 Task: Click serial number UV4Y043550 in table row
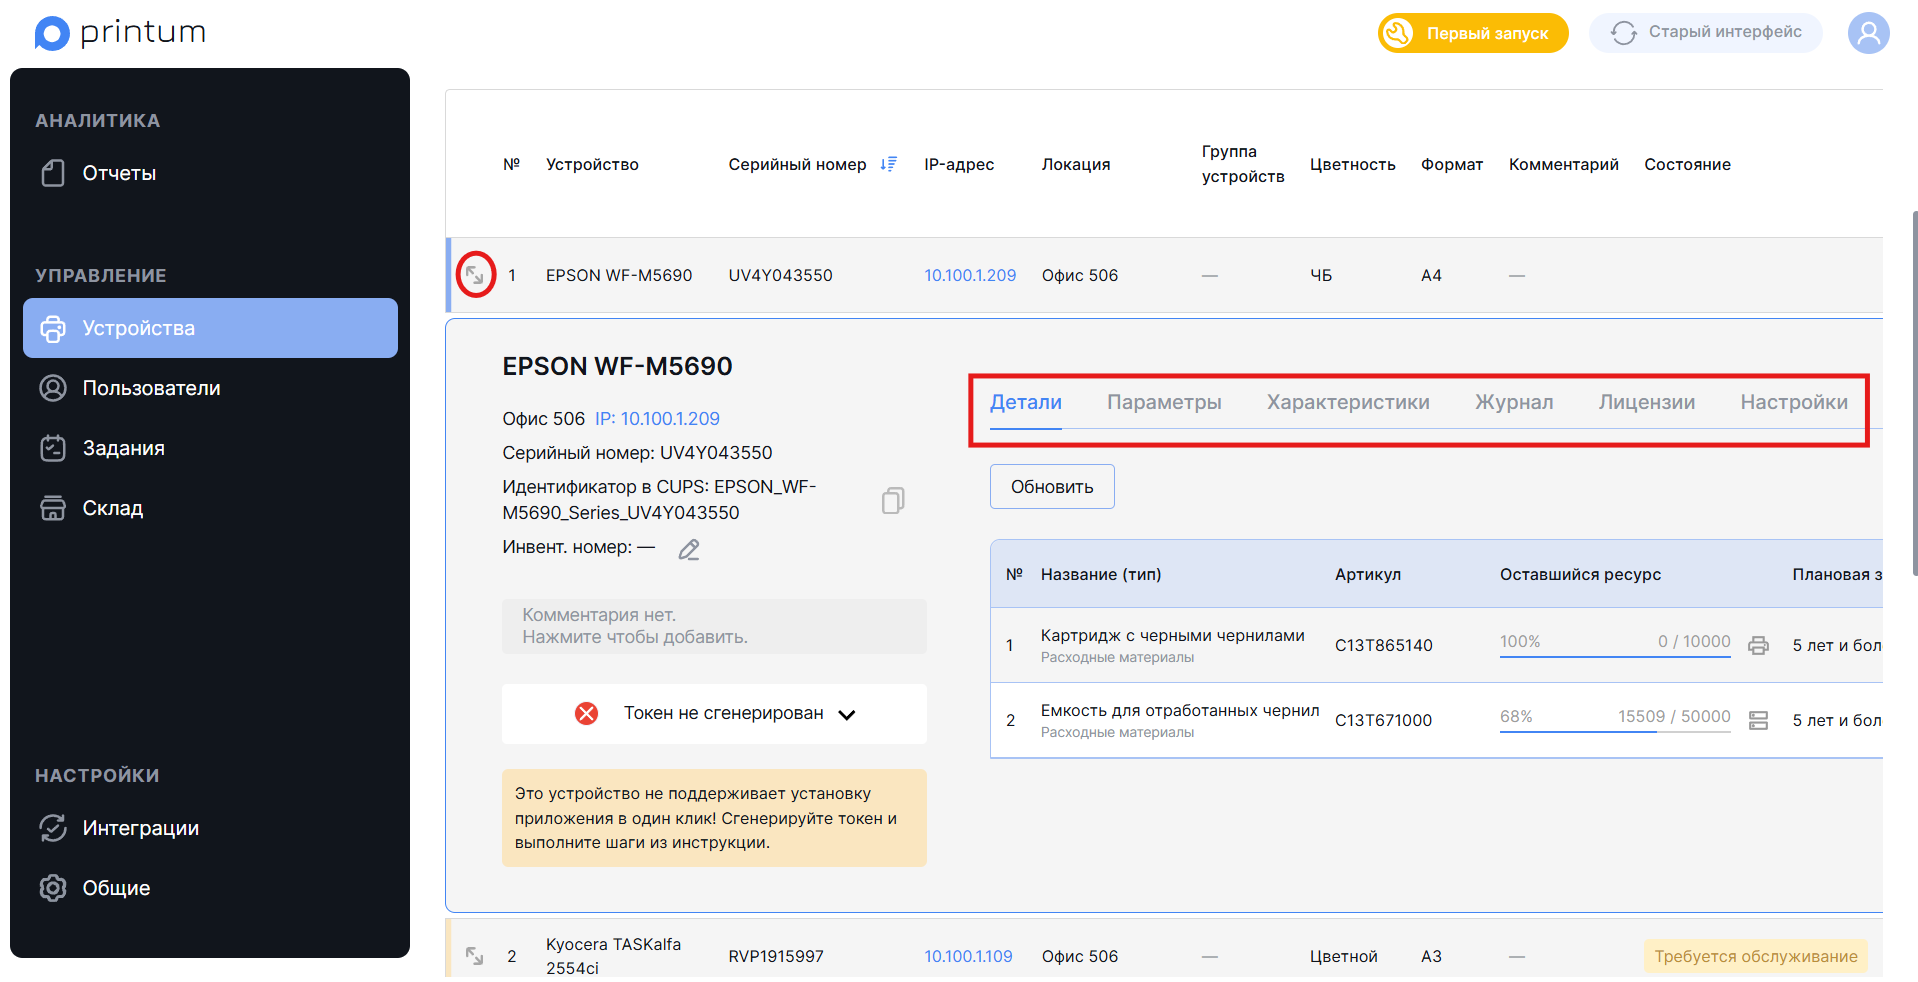click(780, 275)
